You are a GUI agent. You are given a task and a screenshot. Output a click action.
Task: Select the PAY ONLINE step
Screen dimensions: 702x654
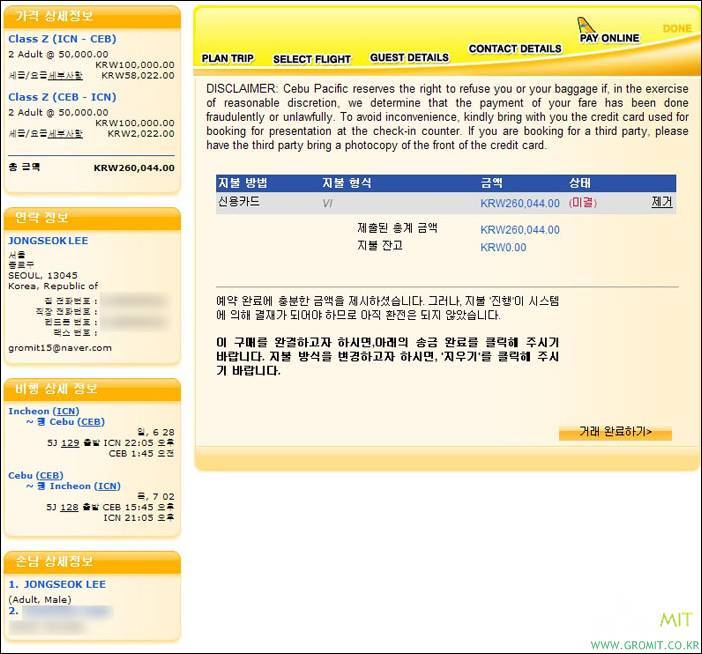(x=609, y=38)
